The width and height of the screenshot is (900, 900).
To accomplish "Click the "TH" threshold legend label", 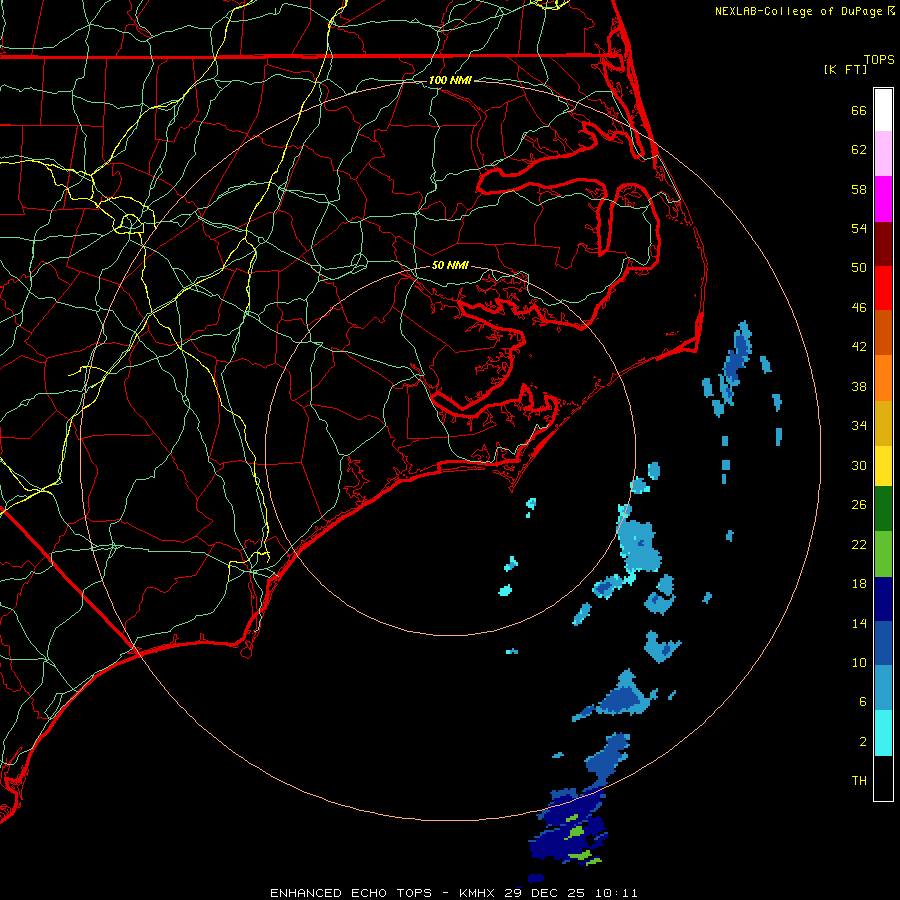I will 859,781.
